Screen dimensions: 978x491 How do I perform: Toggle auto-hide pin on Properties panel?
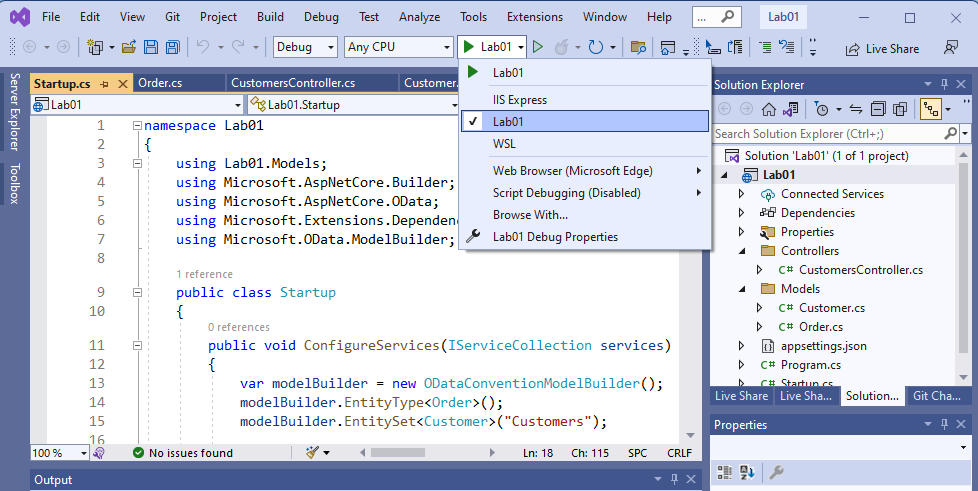944,424
